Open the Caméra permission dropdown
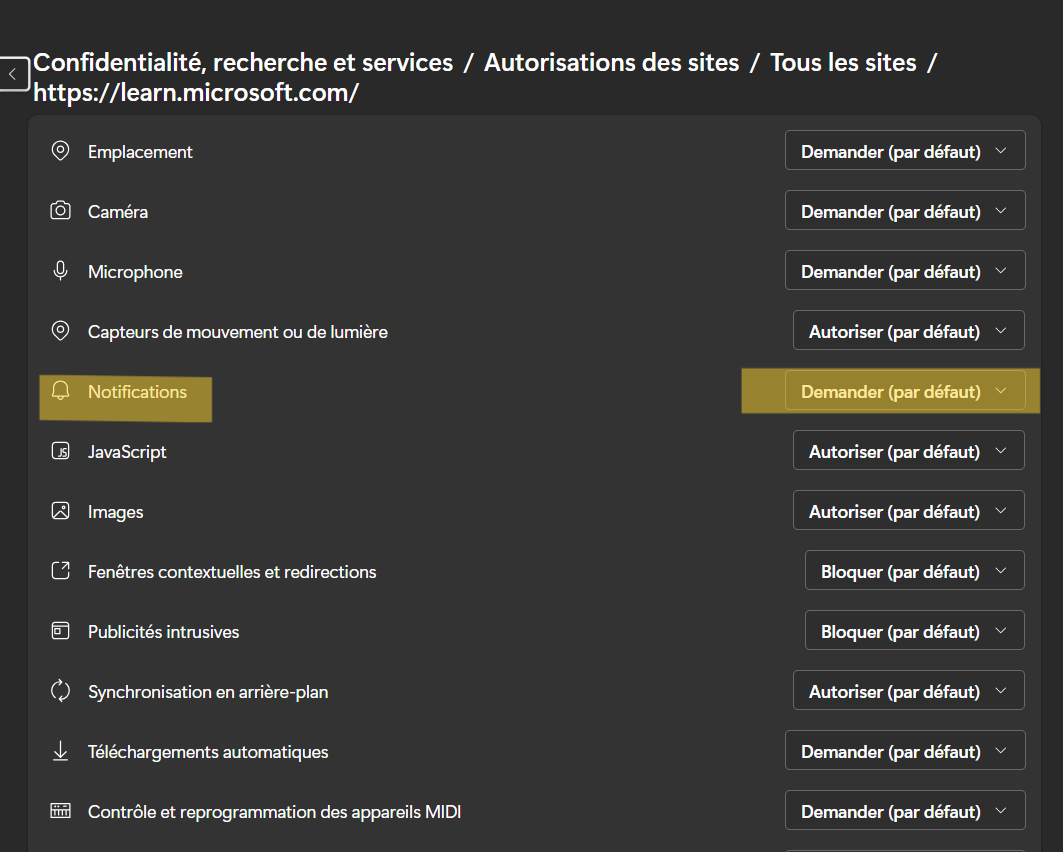Screen dimensions: 1063x852 pyautogui.click(x=905, y=211)
